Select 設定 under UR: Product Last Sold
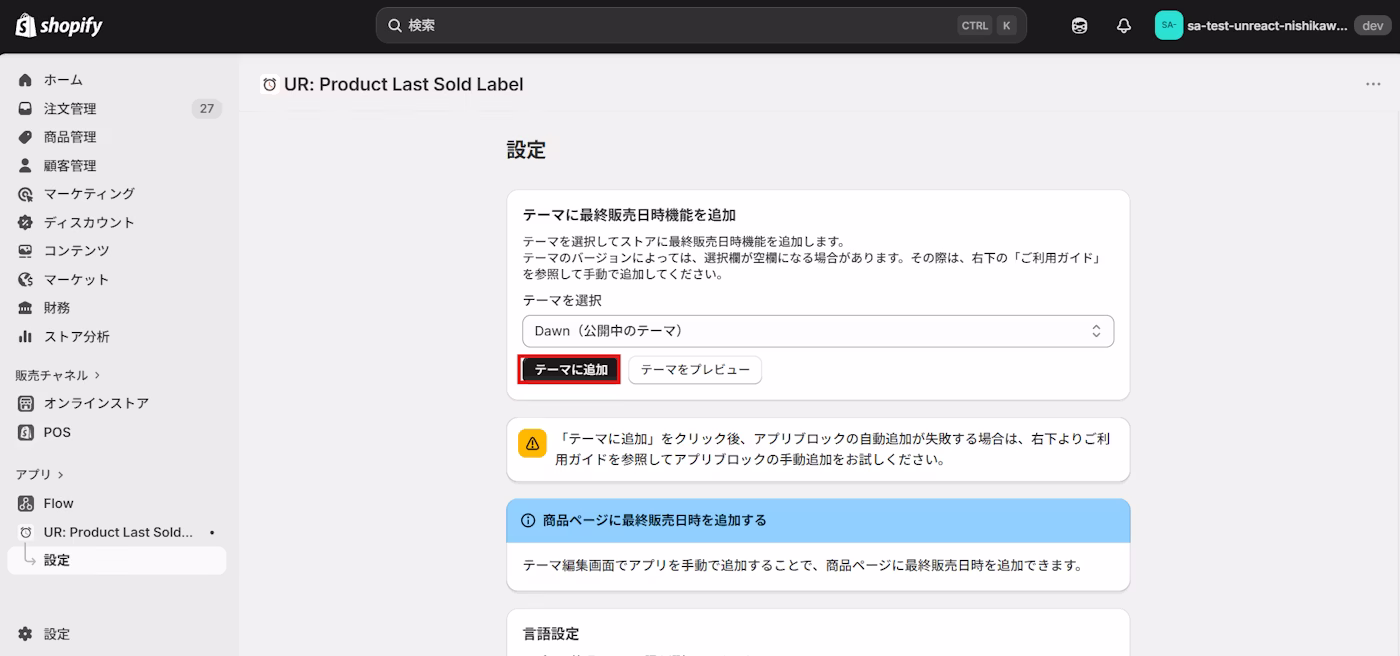The height and width of the screenshot is (656, 1400). [57, 560]
